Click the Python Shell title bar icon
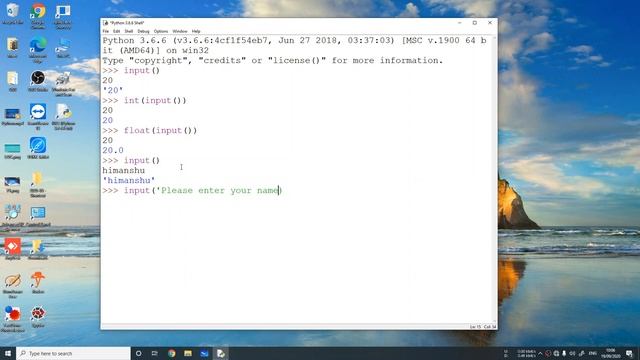 click(x=106, y=23)
